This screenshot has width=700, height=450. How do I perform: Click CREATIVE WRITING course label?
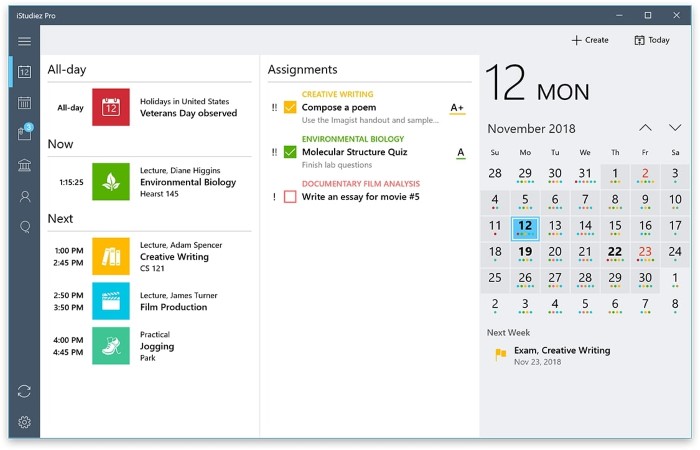338,94
